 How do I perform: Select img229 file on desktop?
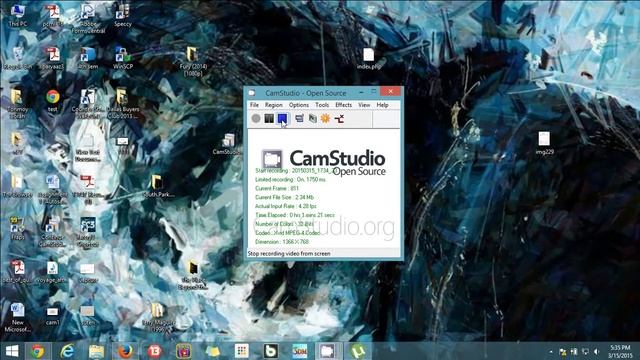[544, 143]
